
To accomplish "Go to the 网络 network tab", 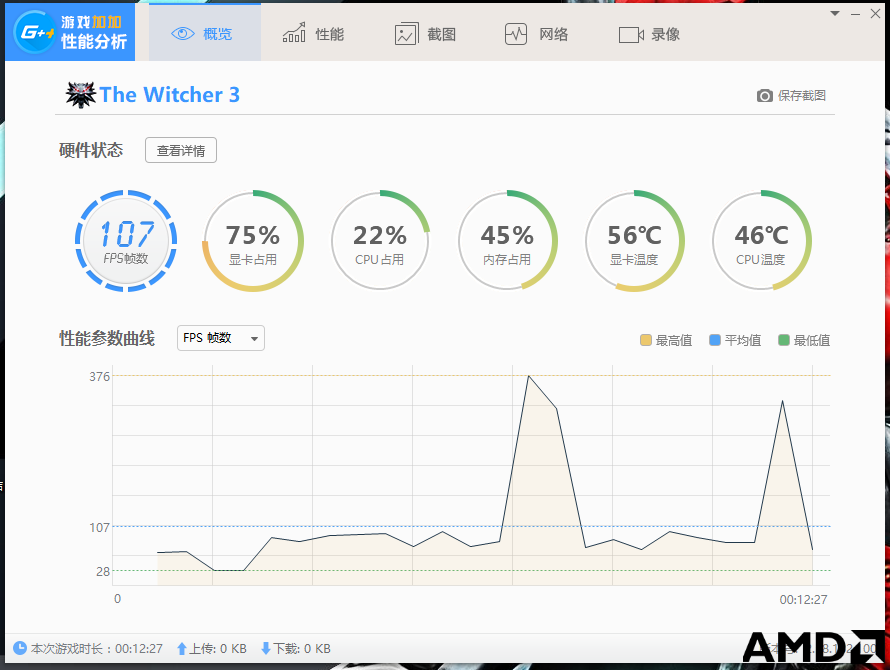I will pyautogui.click(x=536, y=34).
